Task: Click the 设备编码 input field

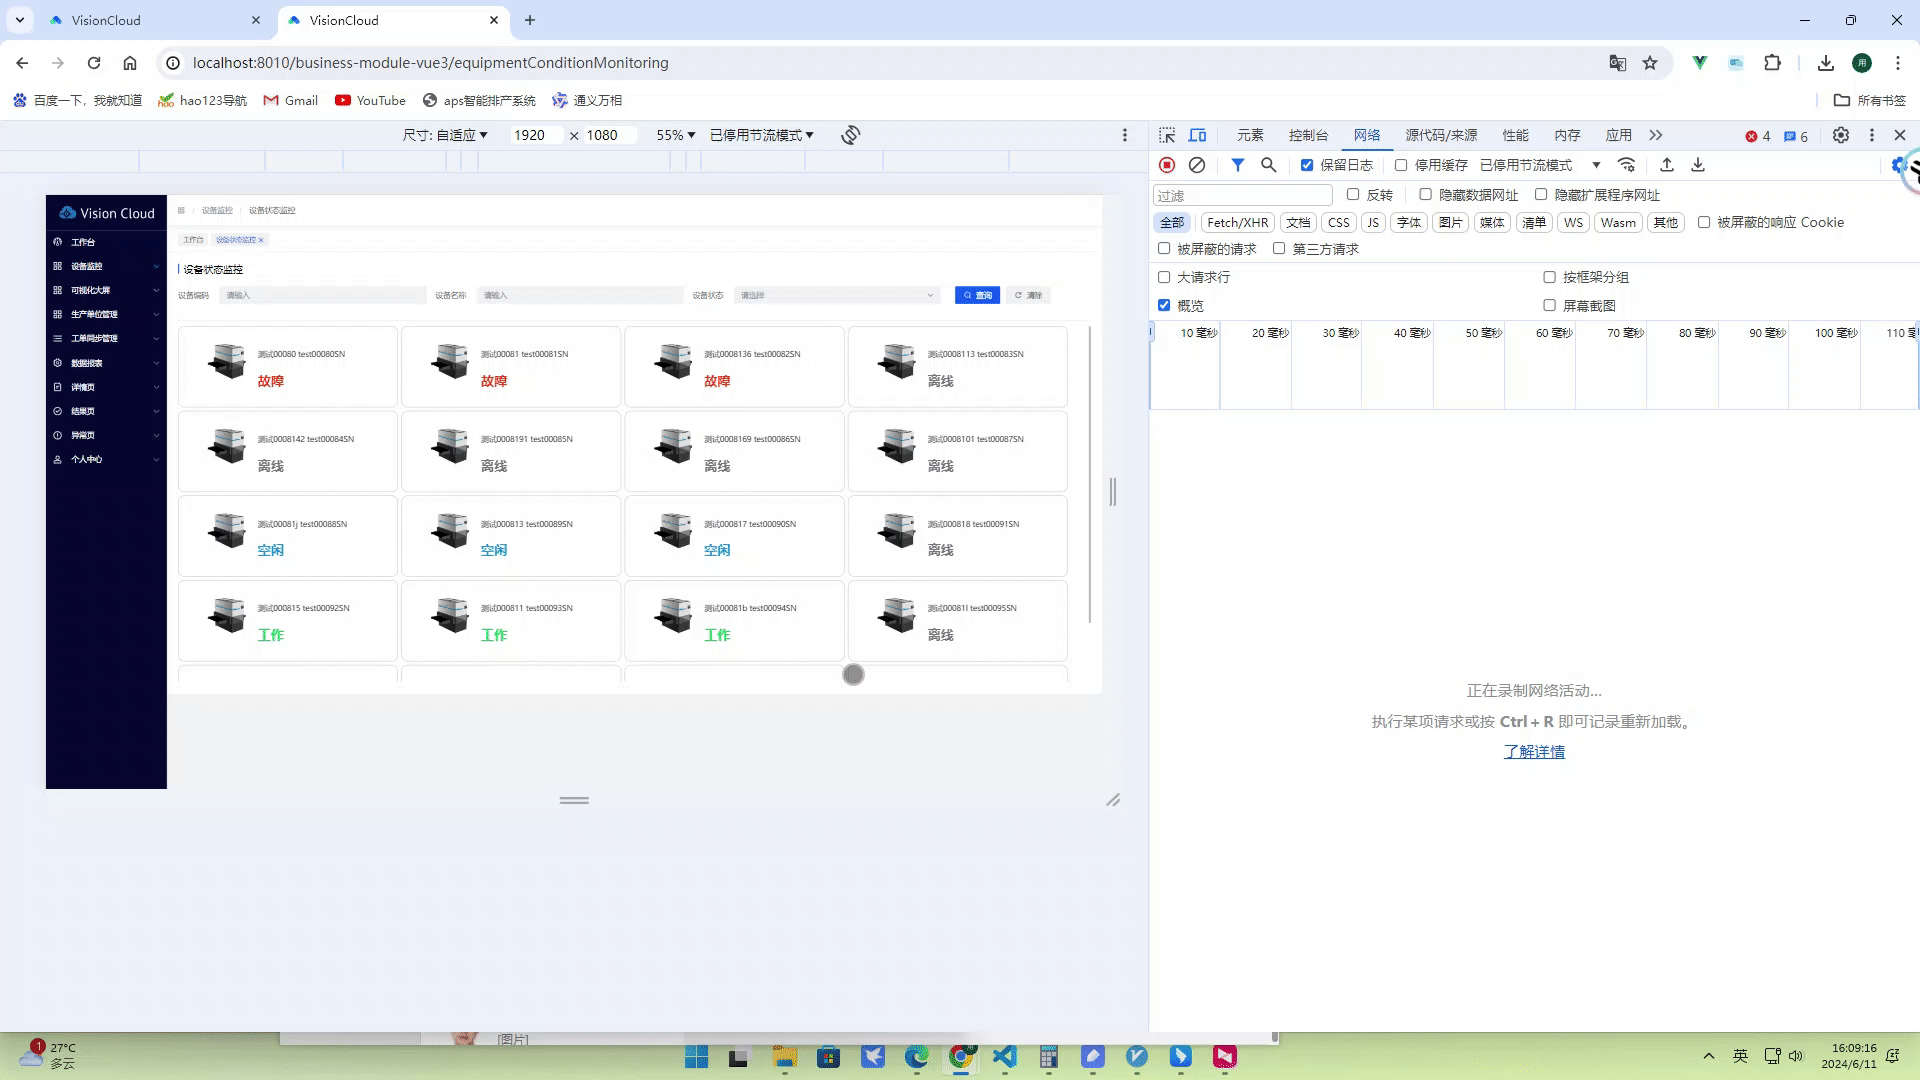Action: tap(322, 295)
